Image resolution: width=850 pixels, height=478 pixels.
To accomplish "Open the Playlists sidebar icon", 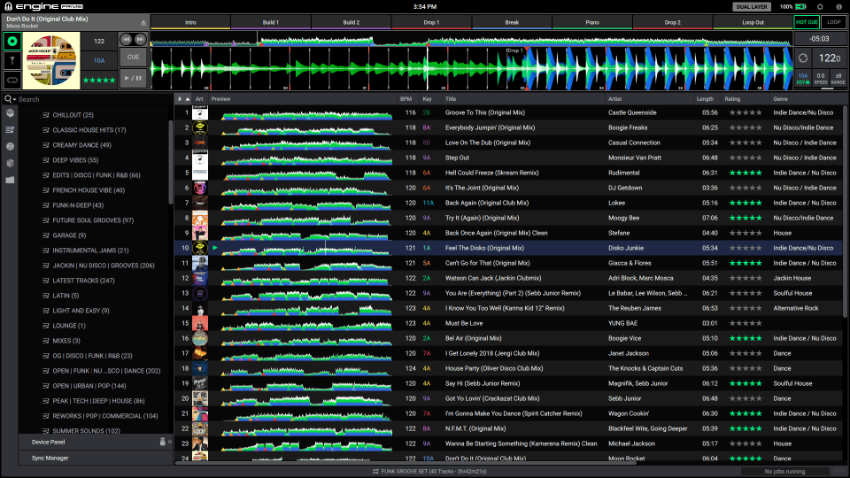I will 10,130.
